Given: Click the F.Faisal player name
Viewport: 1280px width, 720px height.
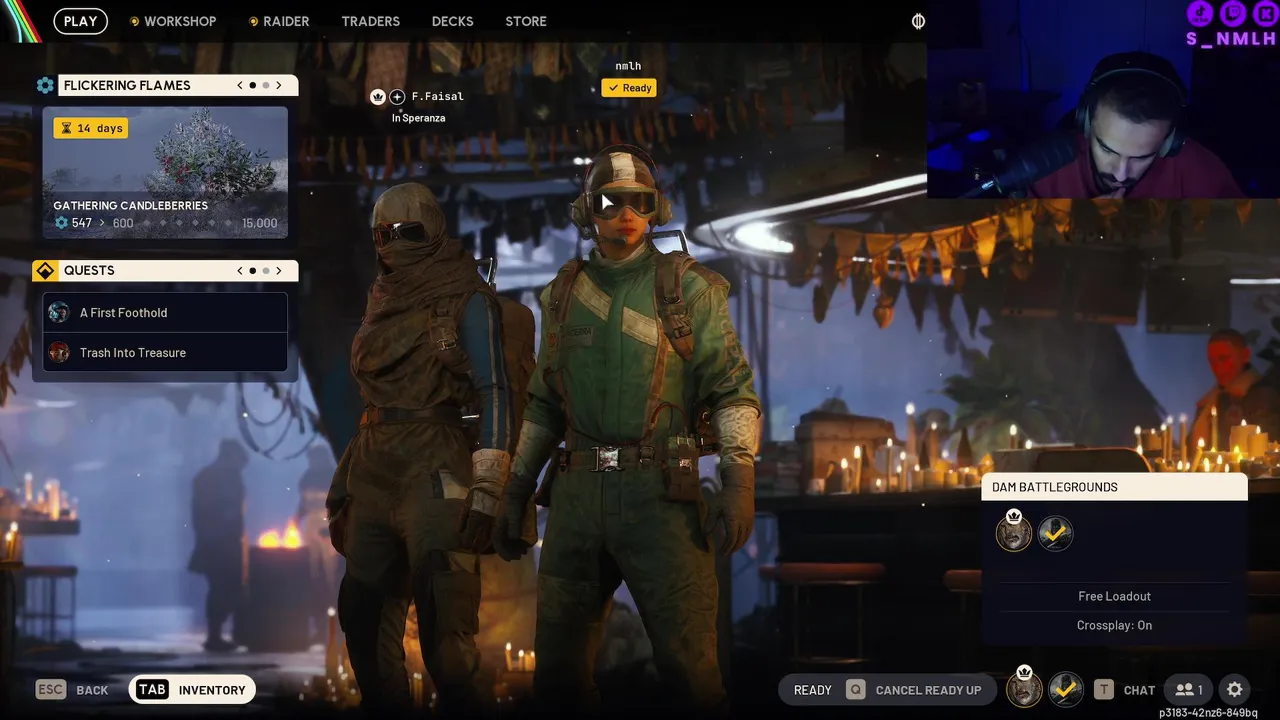Looking at the screenshot, I should (x=438, y=96).
